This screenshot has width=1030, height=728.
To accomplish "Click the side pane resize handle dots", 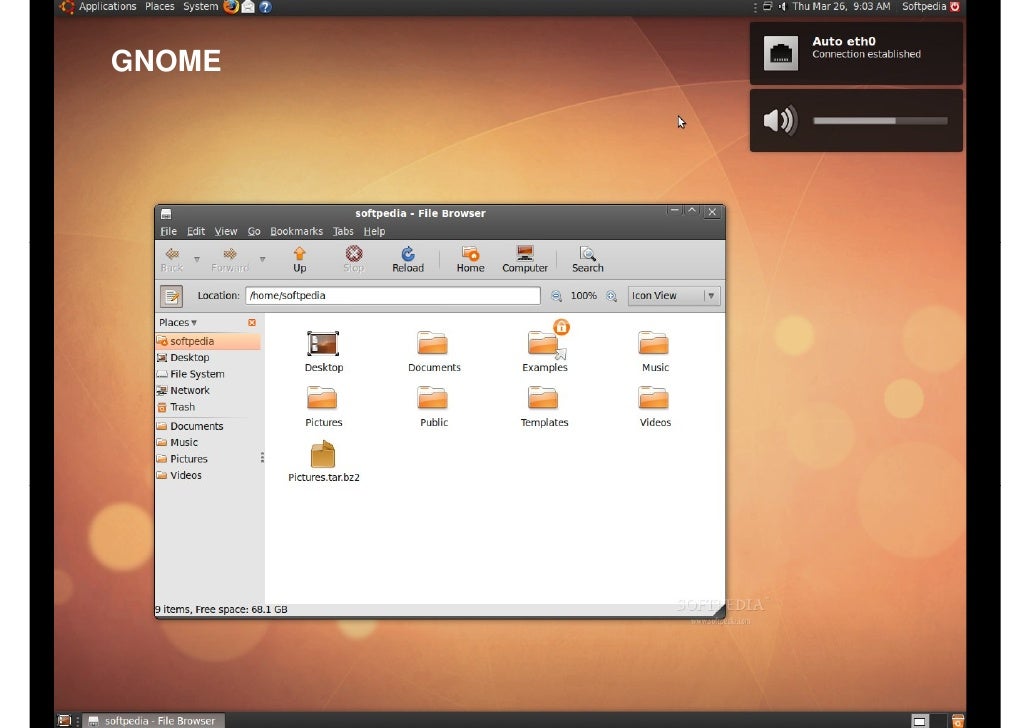I will point(262,457).
